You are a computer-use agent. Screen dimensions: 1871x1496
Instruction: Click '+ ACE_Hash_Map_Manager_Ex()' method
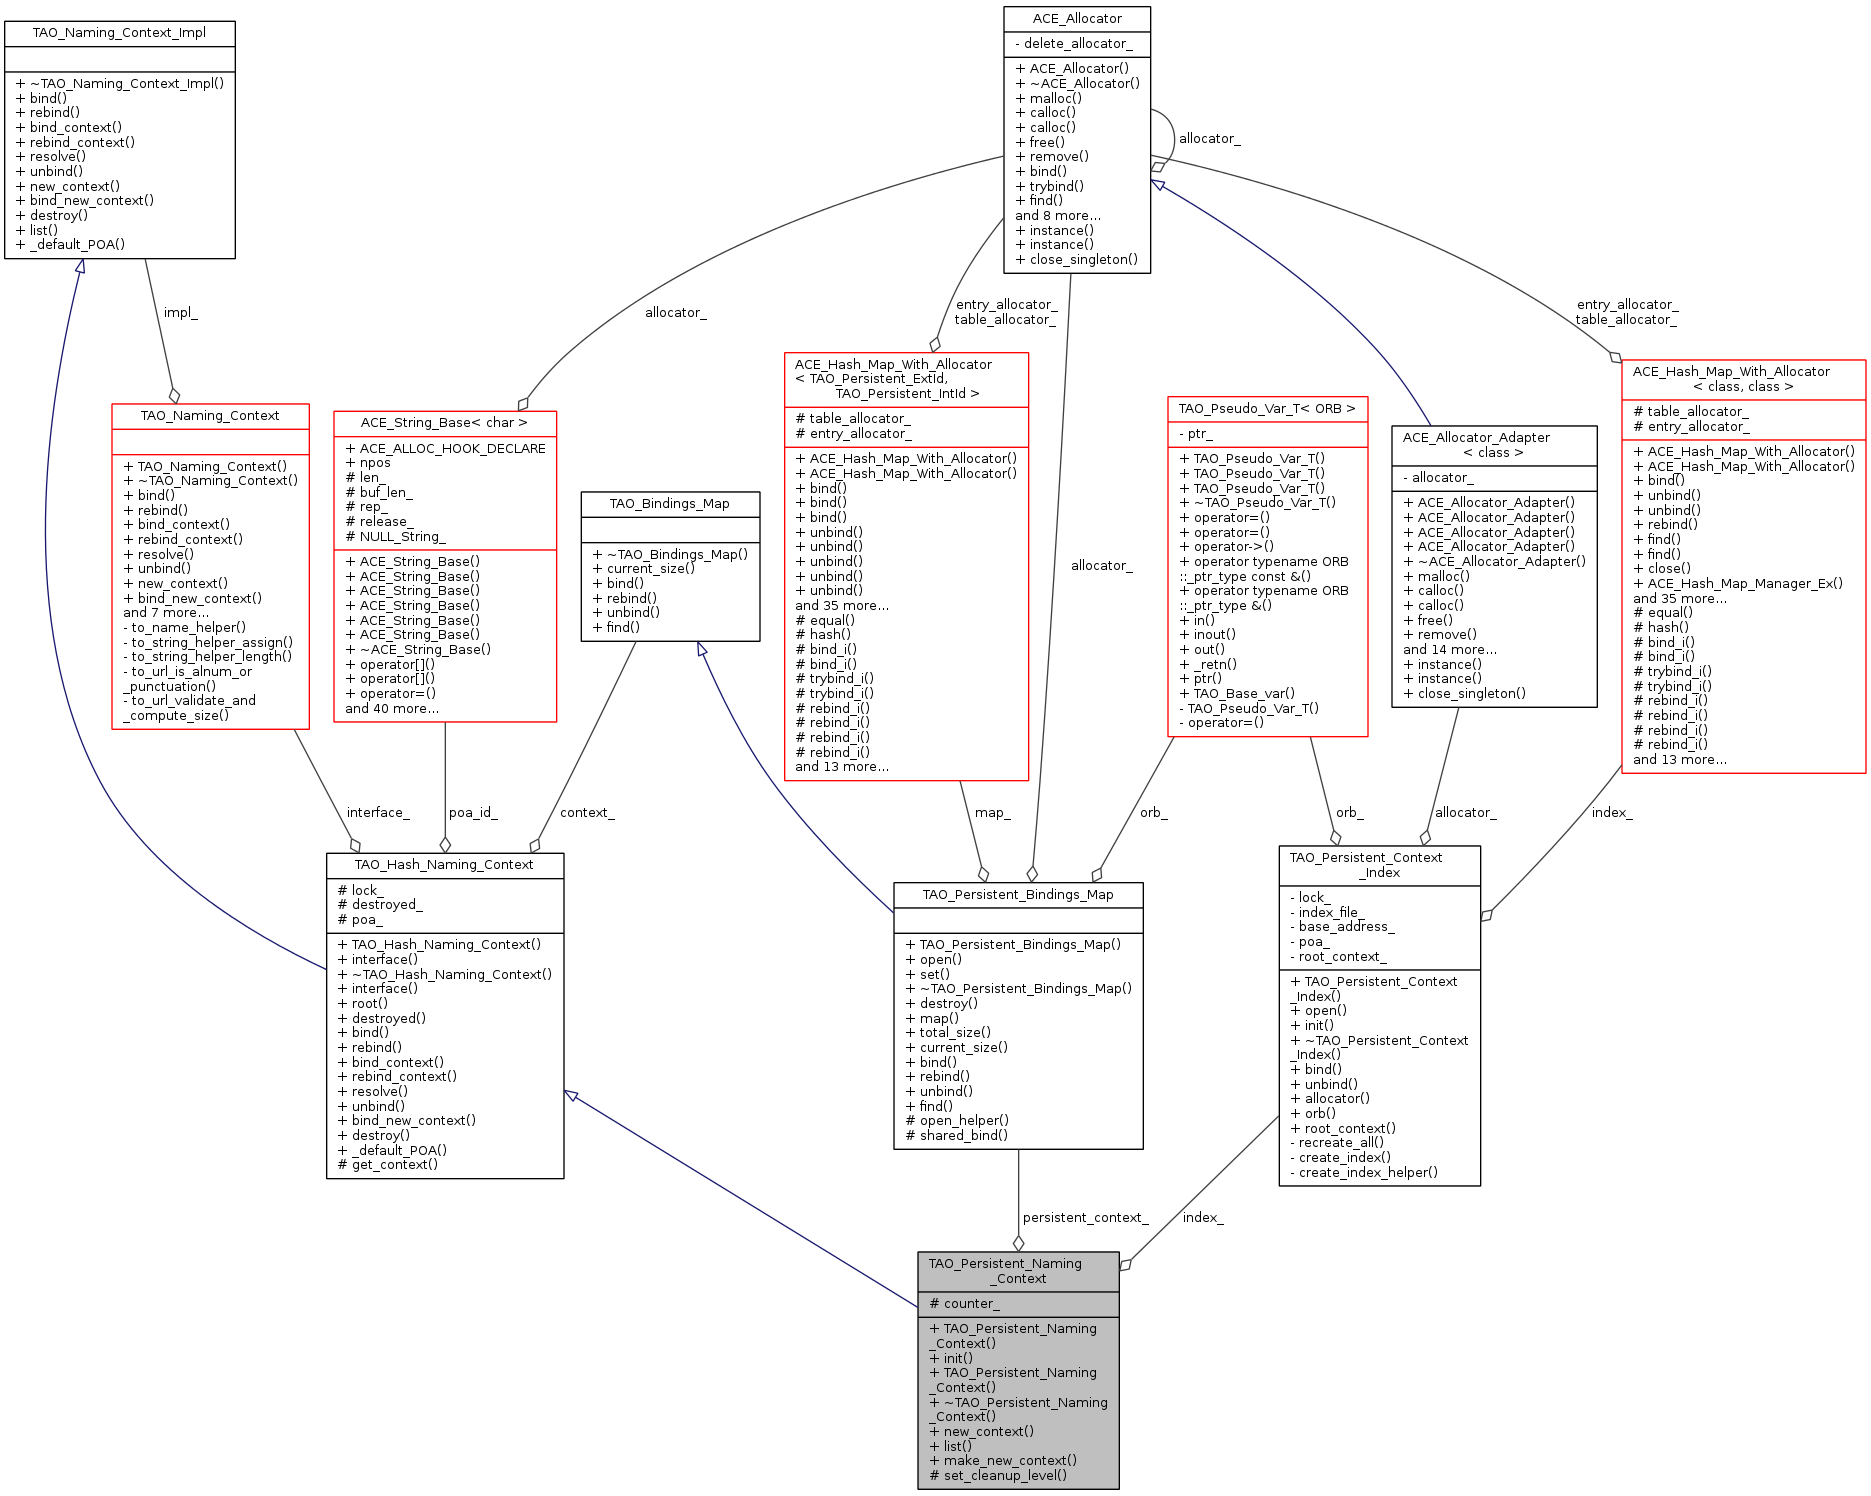(1738, 584)
